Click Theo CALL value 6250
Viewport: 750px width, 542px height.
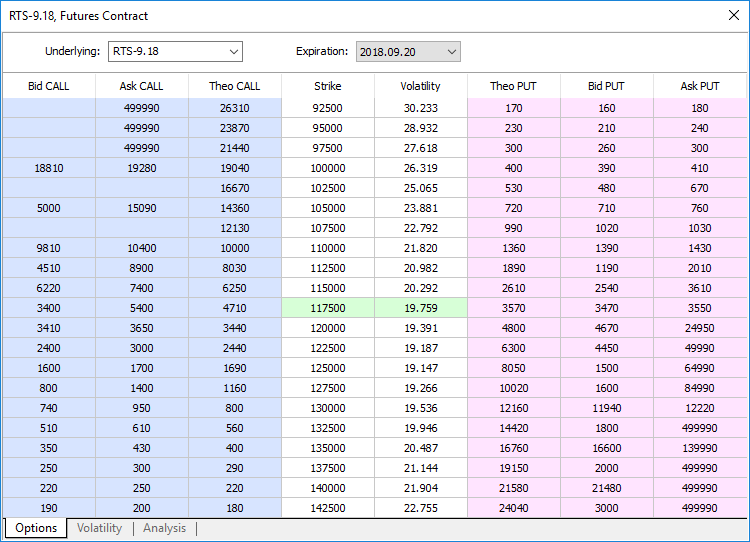[235, 288]
